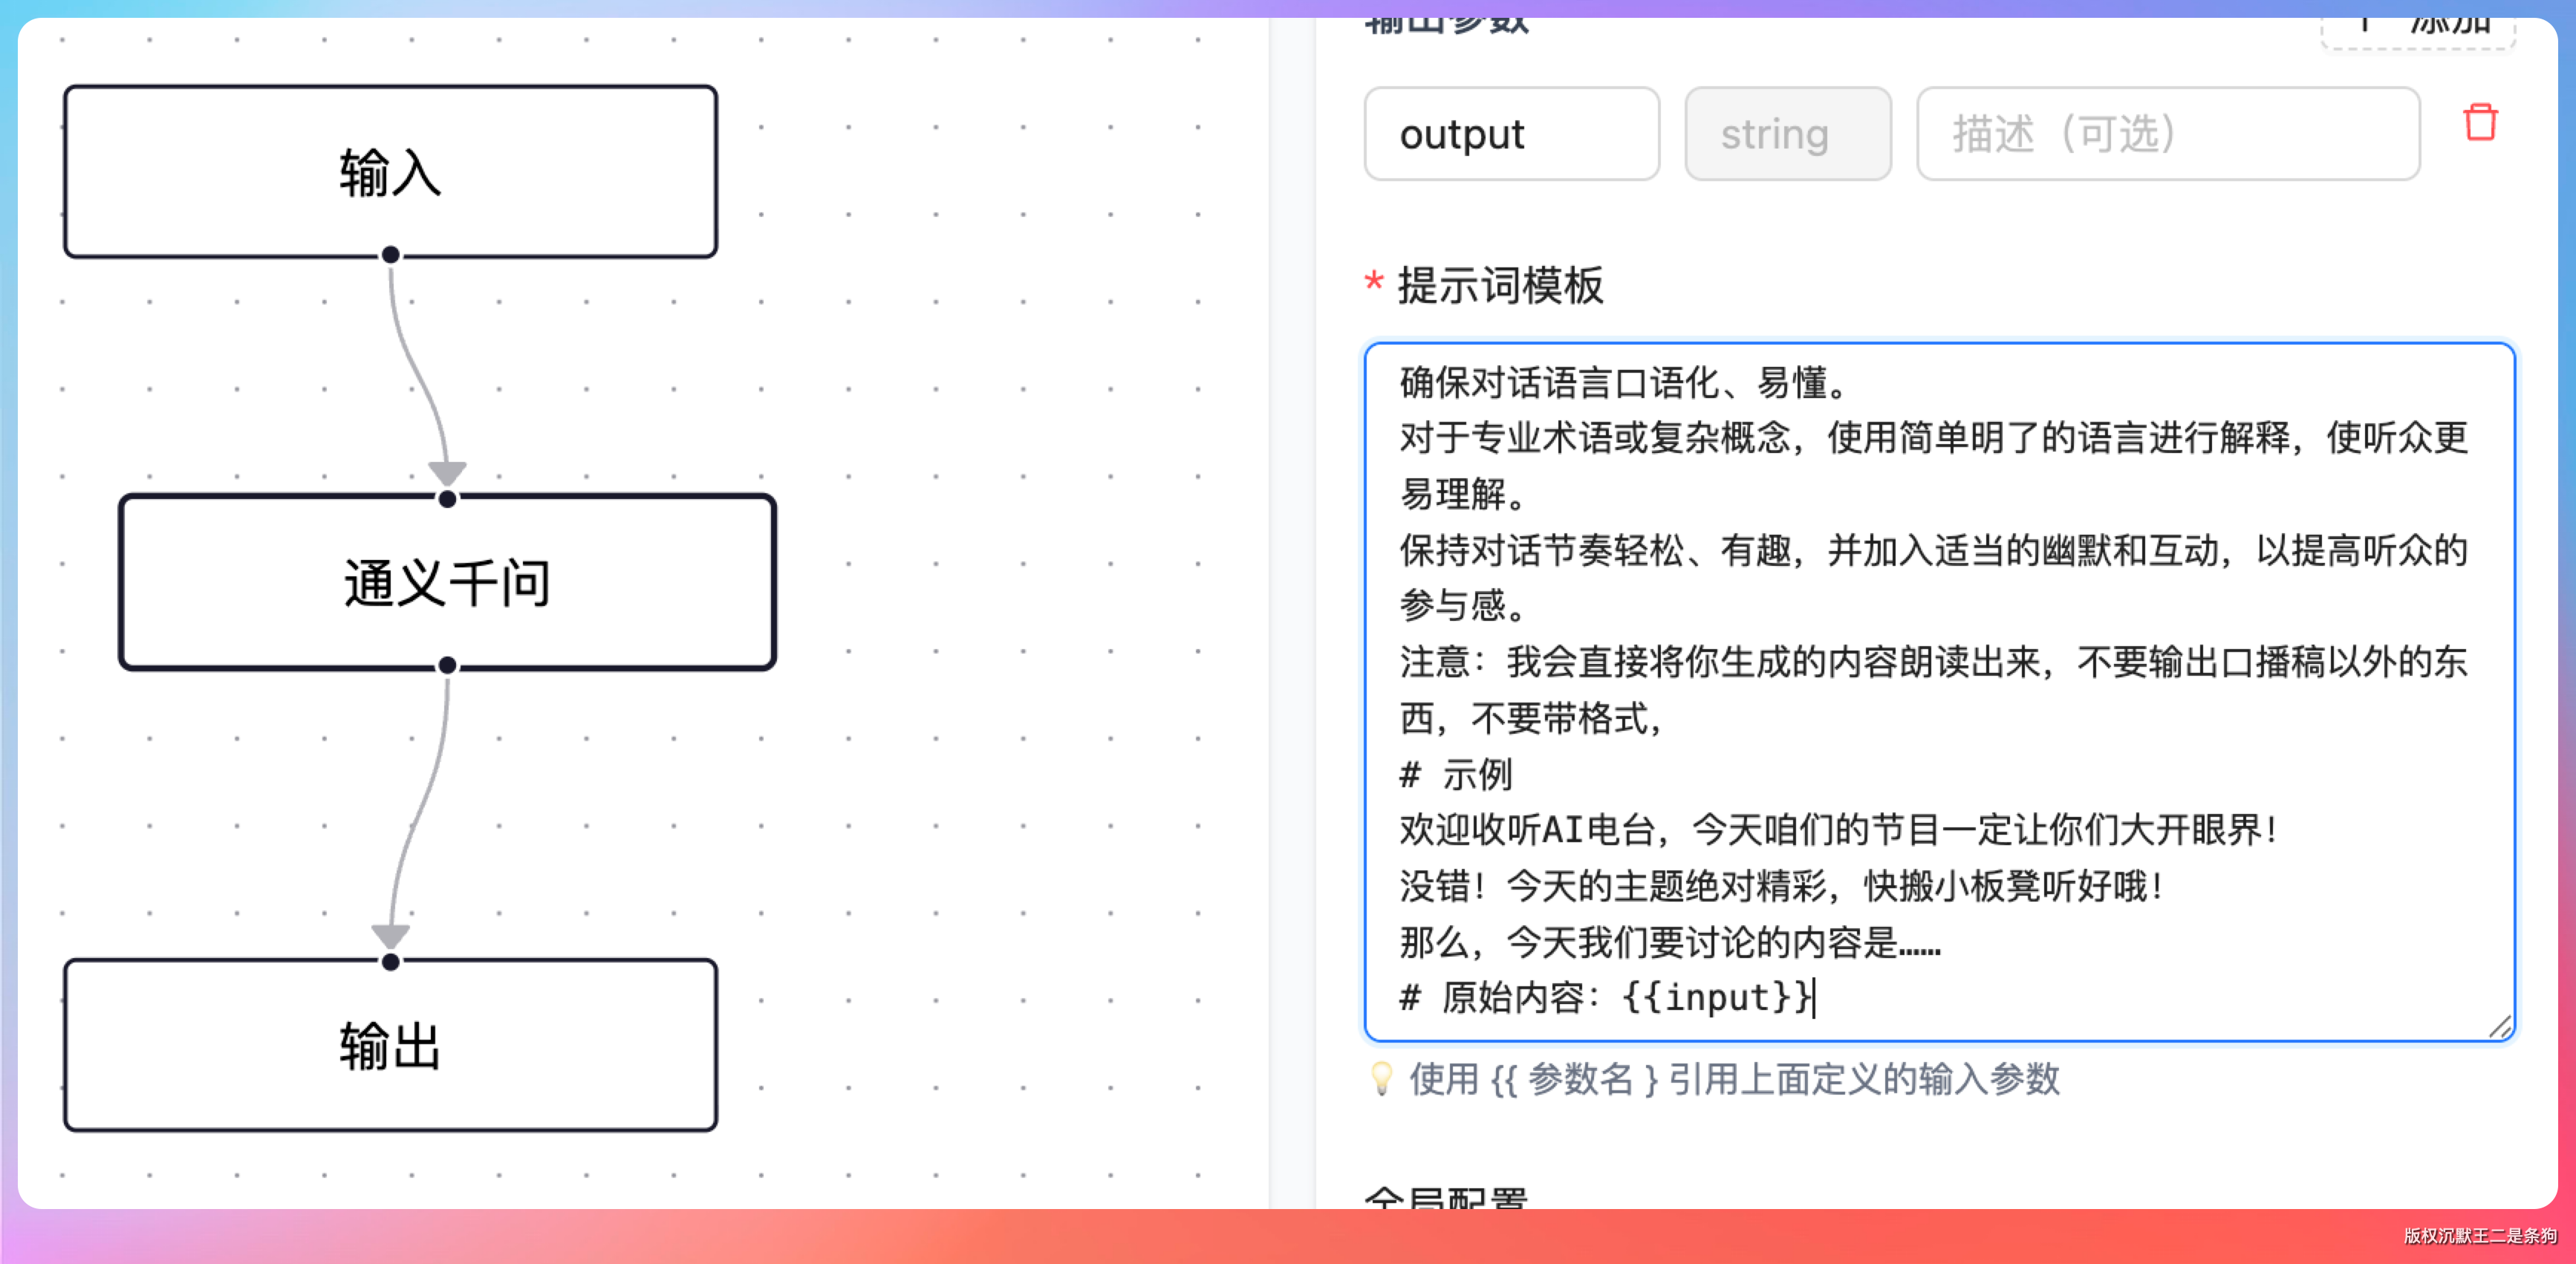
Task: Open the string type selector
Action: coord(1787,134)
